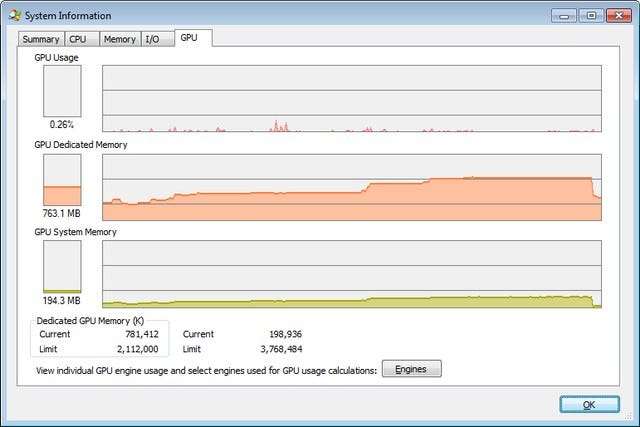The image size is (640, 427).
Task: Click the 763.1 MB dedicated memory value
Action: [61, 213]
